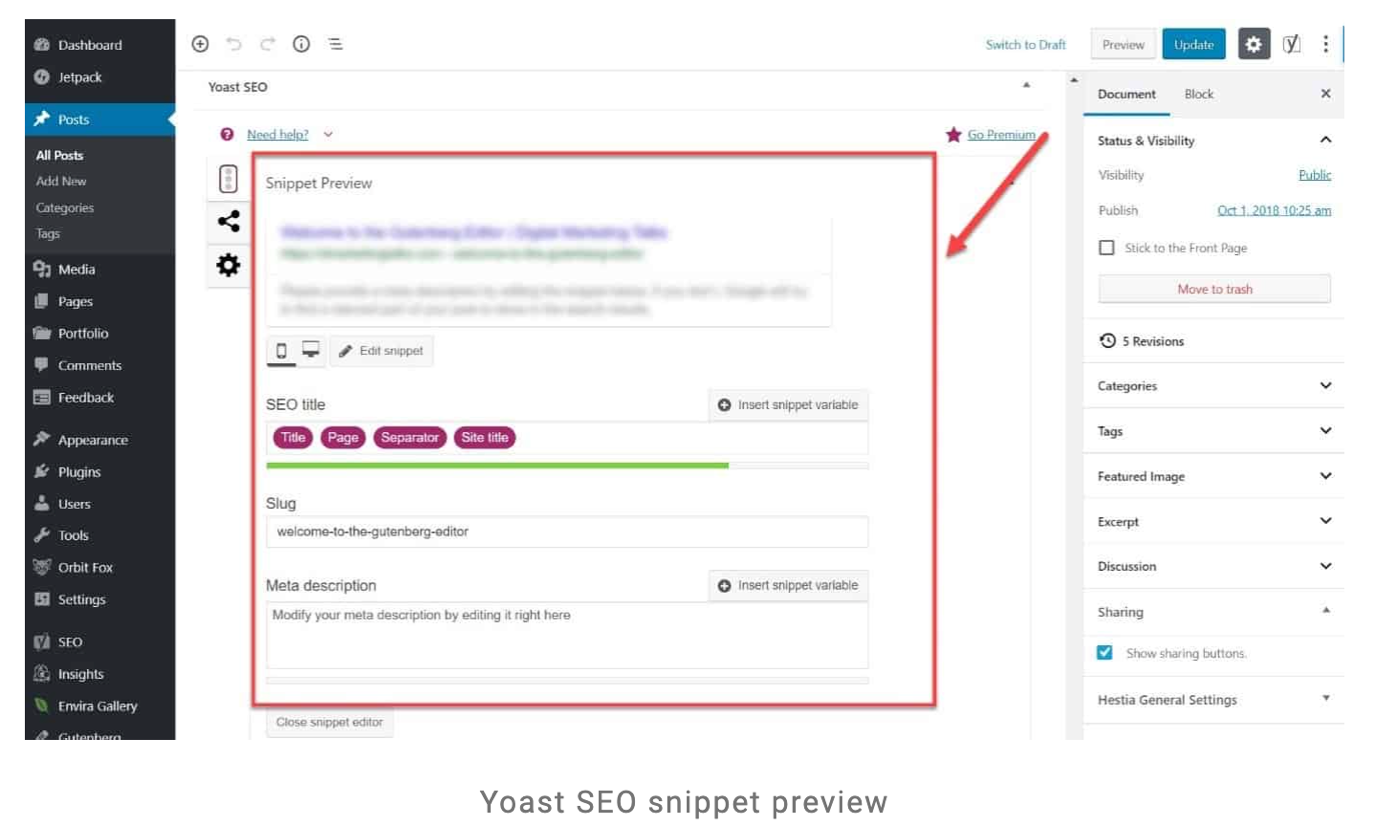Collapse the Sharing panel
This screenshot has width=1377, height=826.
click(x=1326, y=611)
